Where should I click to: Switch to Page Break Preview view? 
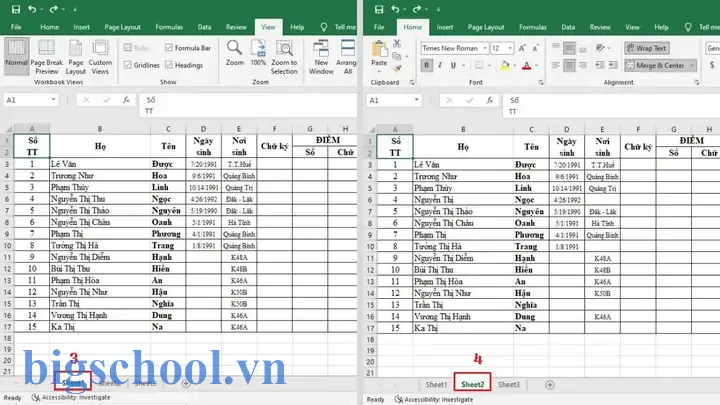pyautogui.click(x=46, y=57)
